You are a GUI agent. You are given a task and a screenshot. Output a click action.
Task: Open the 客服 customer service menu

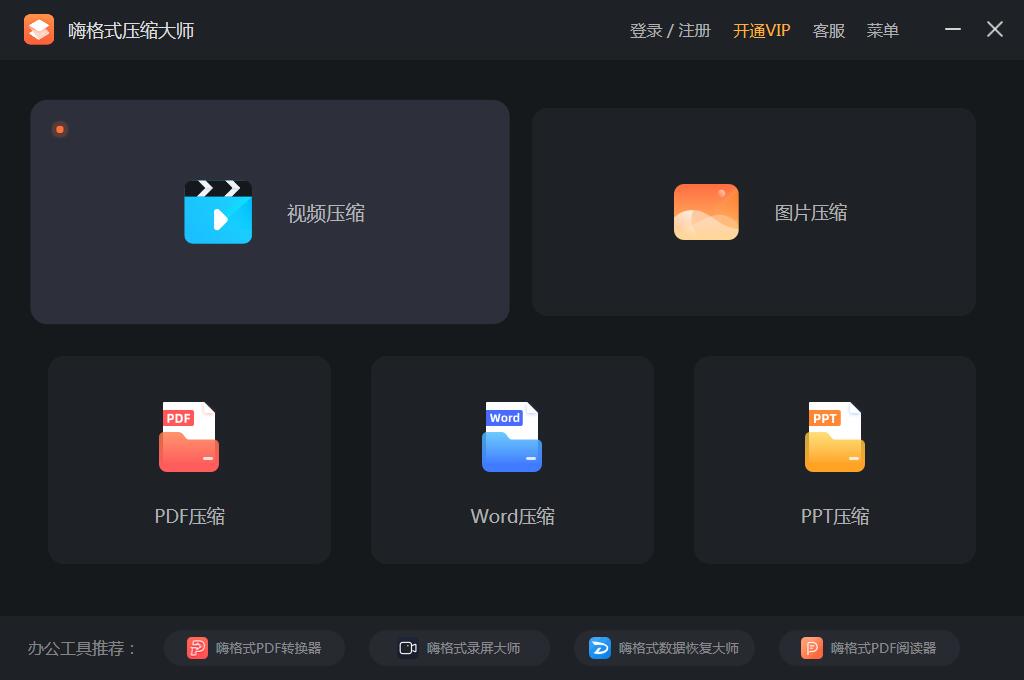[828, 30]
